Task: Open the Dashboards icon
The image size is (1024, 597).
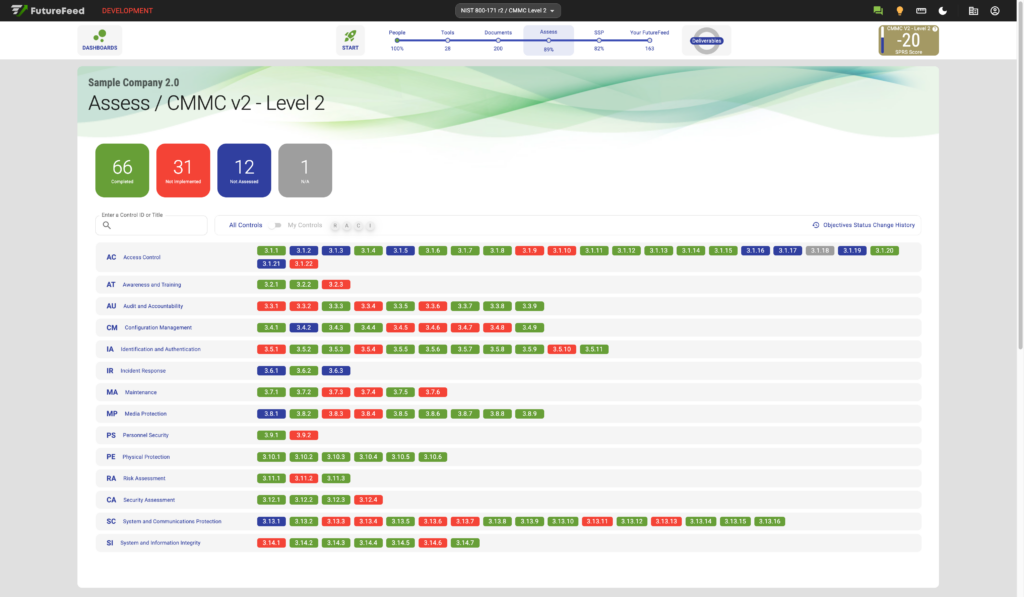Action: 100,40
